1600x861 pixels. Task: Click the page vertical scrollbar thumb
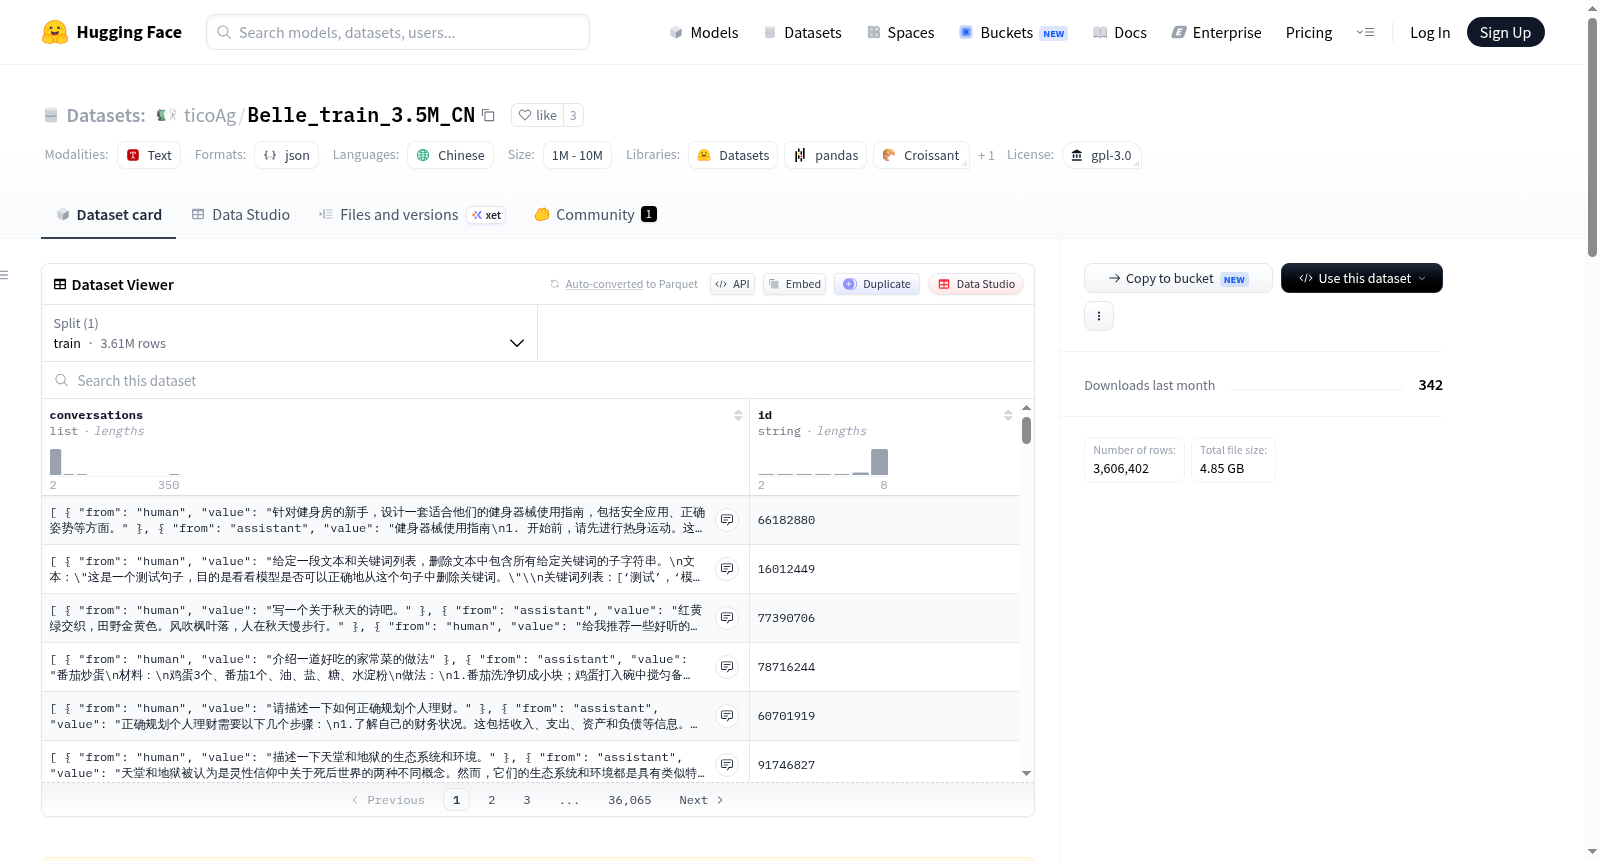[x=1592, y=137]
